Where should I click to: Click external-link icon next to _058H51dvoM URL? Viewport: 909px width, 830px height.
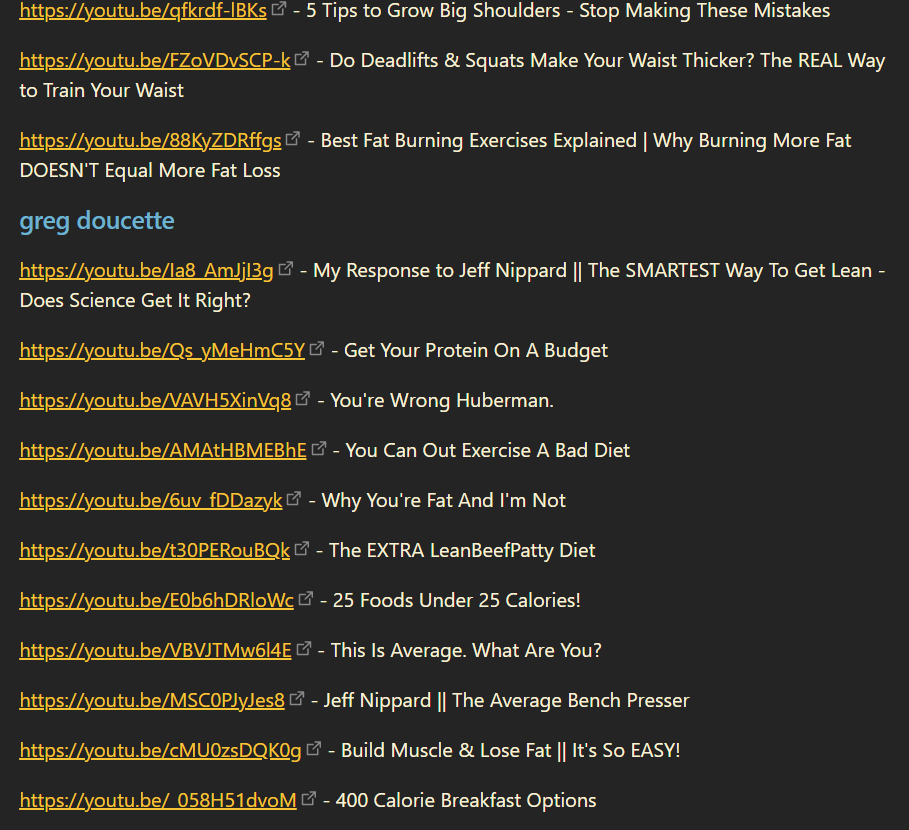click(308, 798)
